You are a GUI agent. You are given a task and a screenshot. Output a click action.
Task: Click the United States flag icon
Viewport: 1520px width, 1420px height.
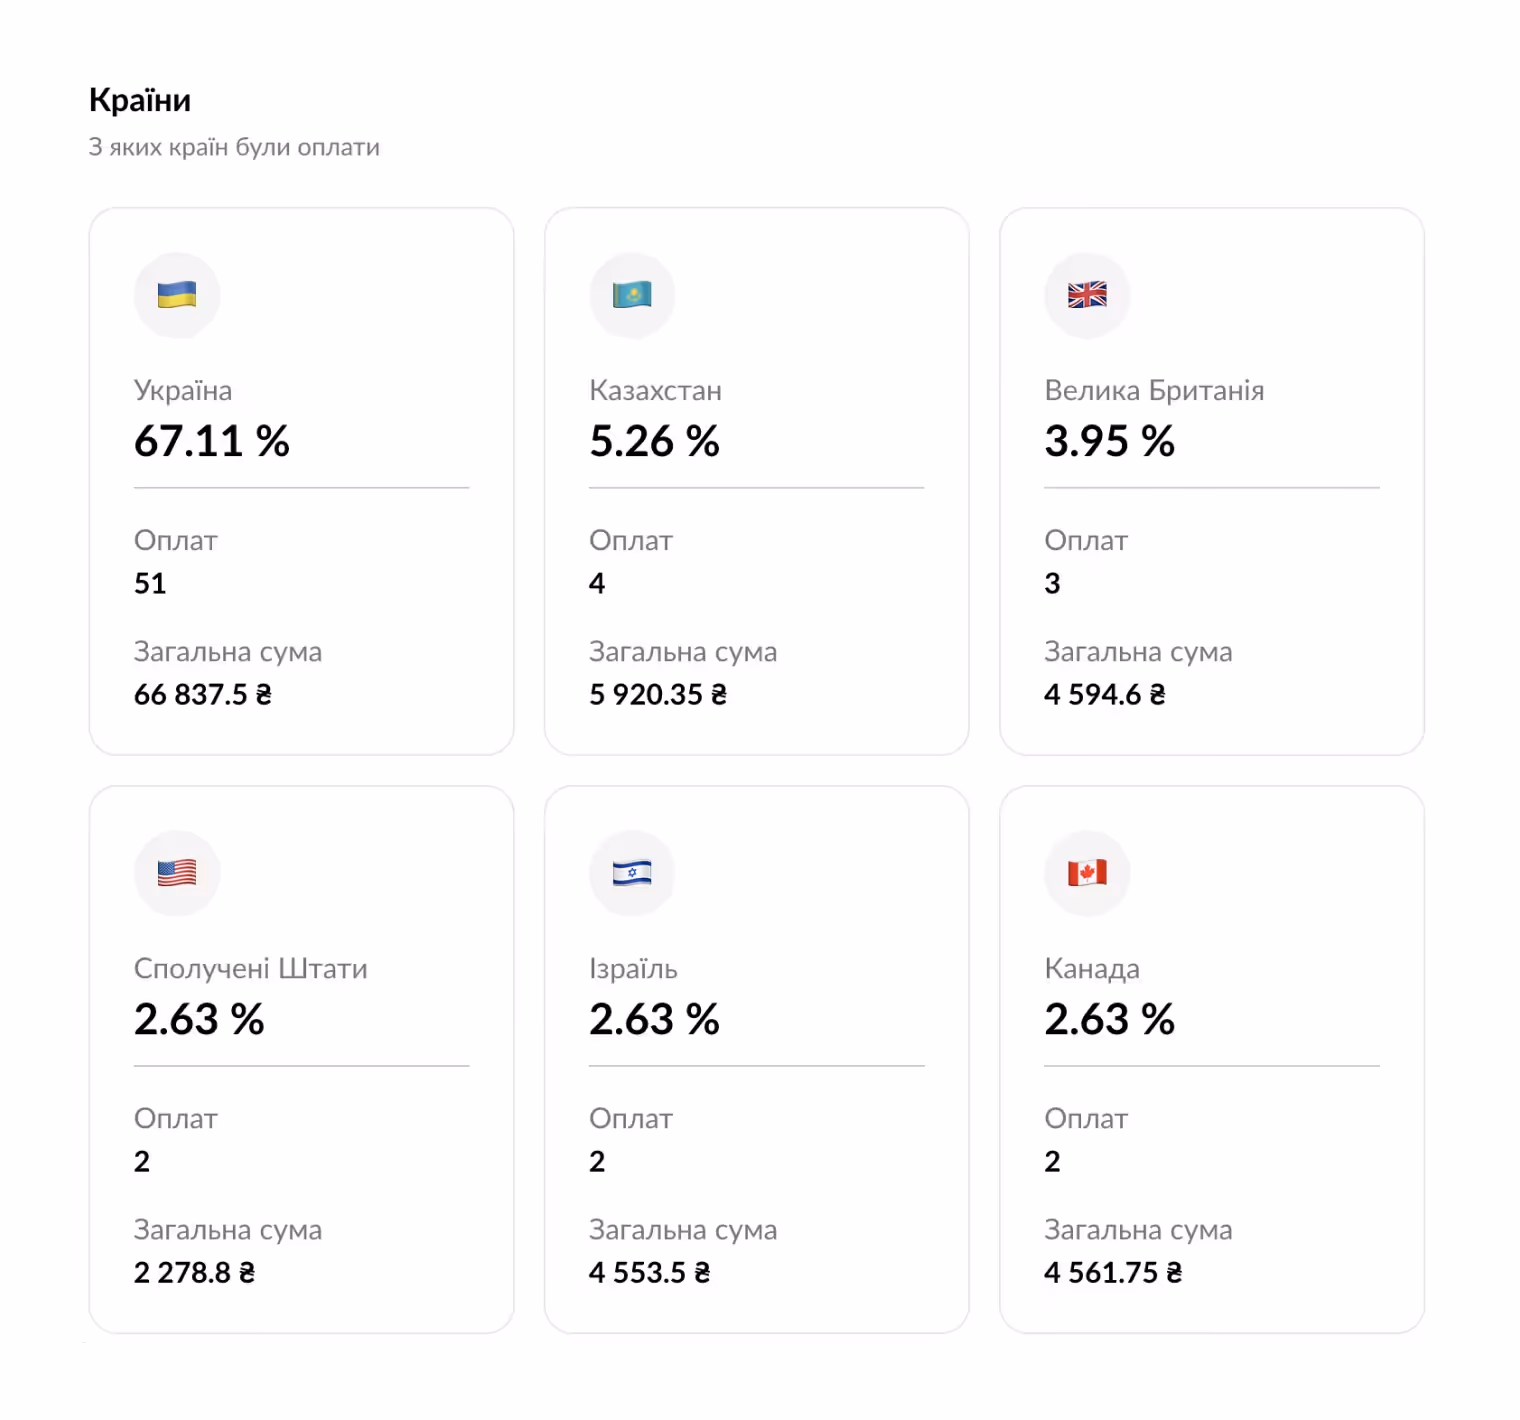[177, 872]
